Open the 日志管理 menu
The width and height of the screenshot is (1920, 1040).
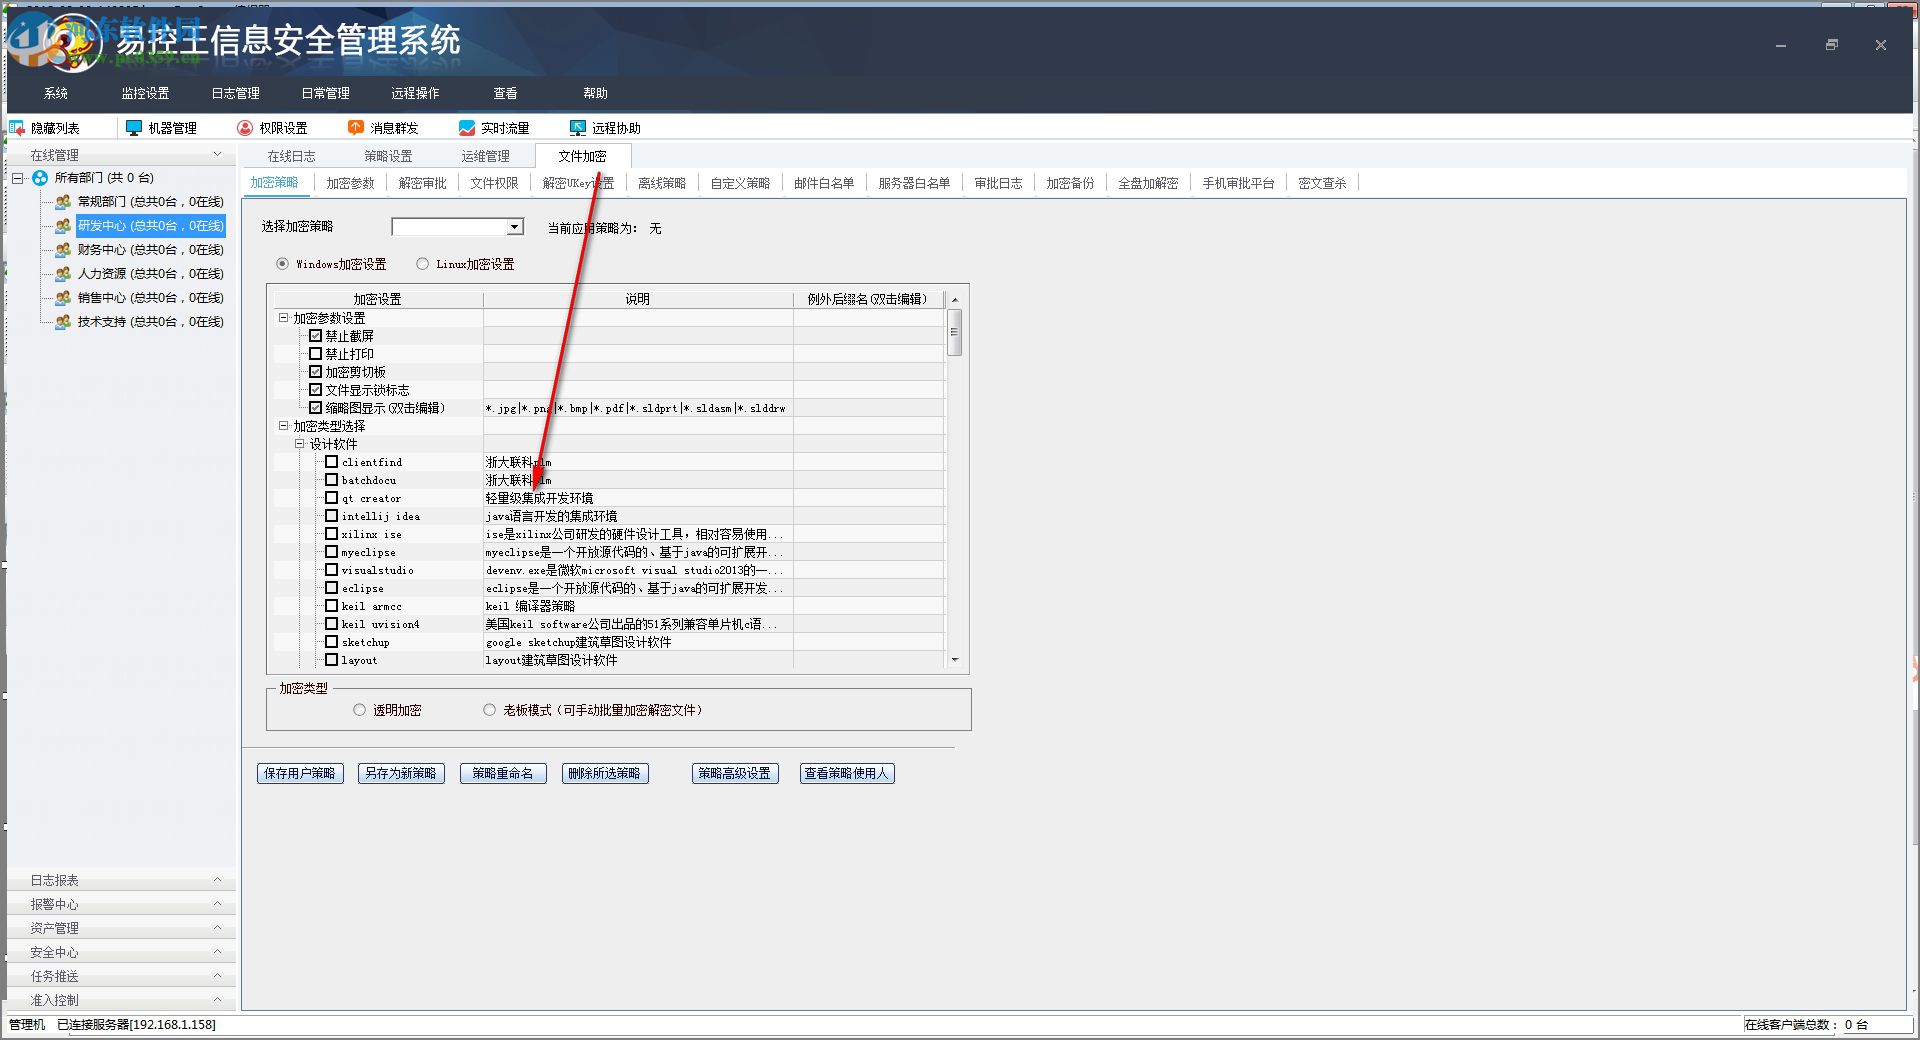pos(236,93)
